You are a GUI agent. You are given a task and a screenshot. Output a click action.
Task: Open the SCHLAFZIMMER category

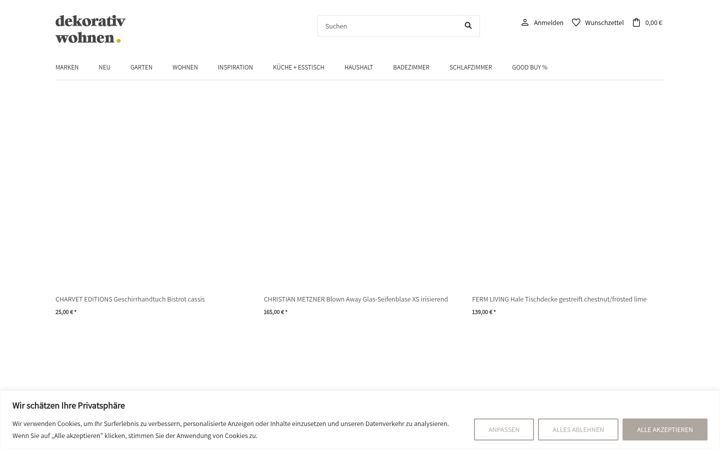click(x=471, y=67)
